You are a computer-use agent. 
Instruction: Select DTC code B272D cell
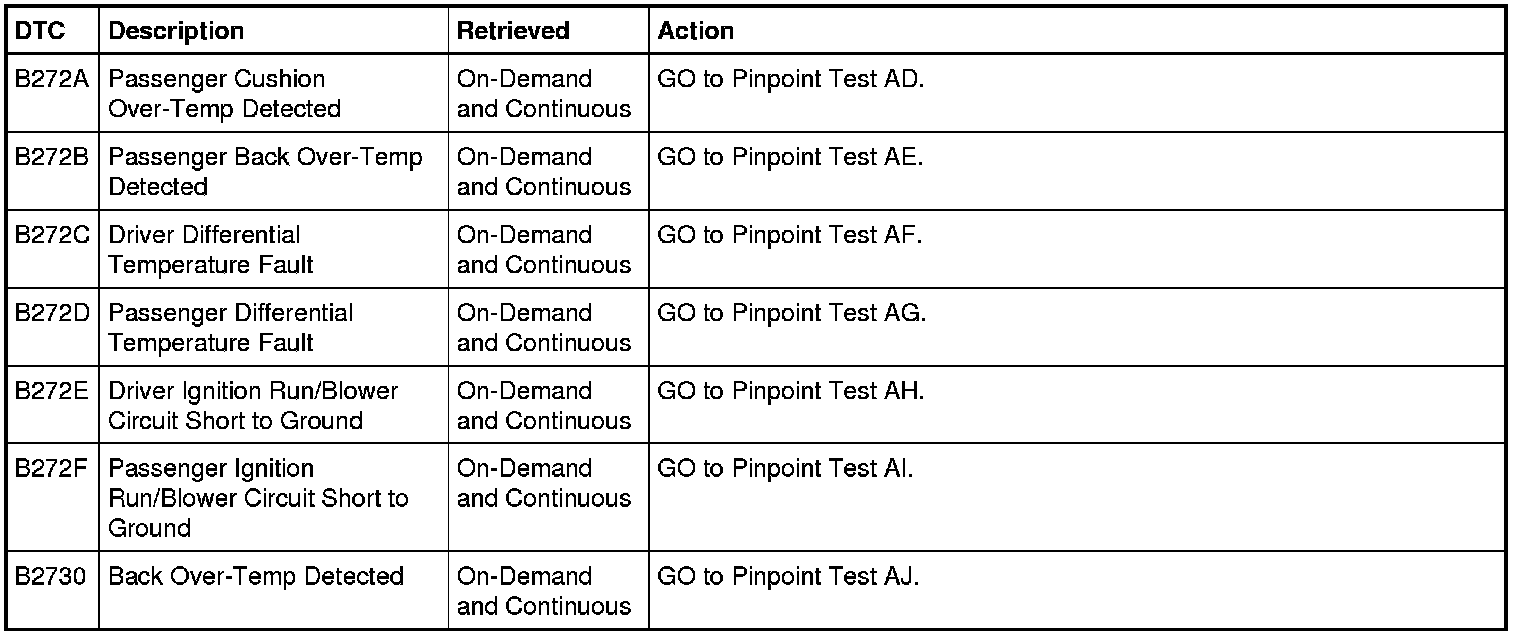pos(52,313)
